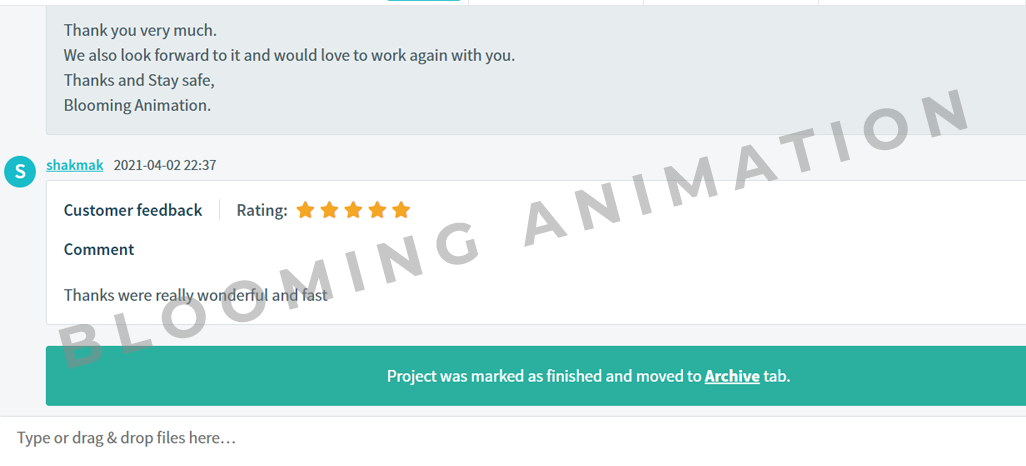Screen dimensions: 1026x466
Task: Click the 'Thanks and Stay safe,' line
Action: [139, 80]
